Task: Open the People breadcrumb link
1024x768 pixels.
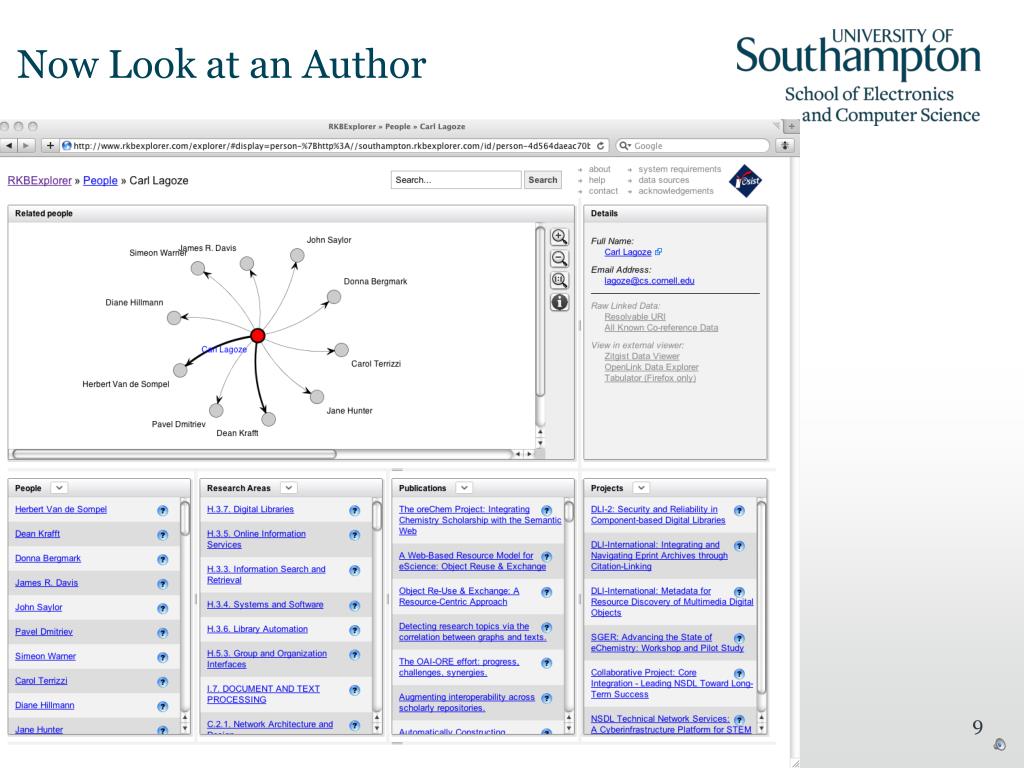Action: click(100, 180)
